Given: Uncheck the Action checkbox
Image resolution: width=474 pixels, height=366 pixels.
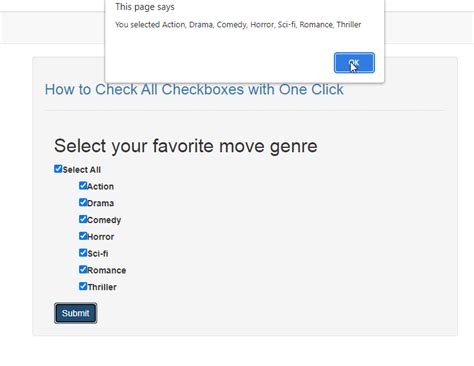Looking at the screenshot, I should click(x=83, y=186).
